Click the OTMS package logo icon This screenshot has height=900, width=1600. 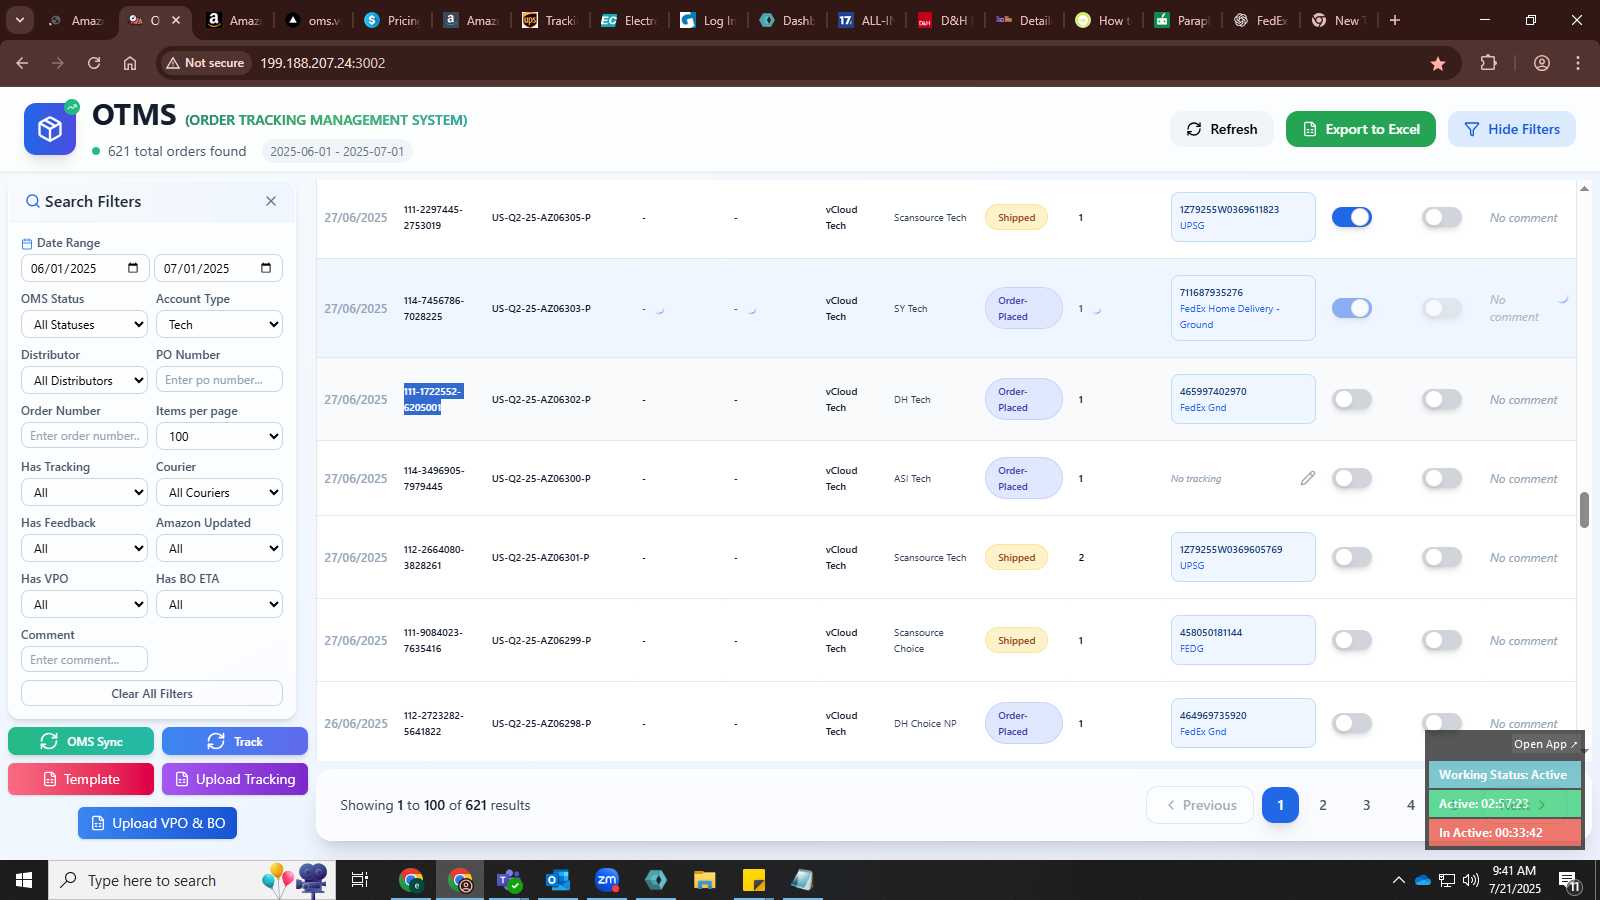coord(50,129)
